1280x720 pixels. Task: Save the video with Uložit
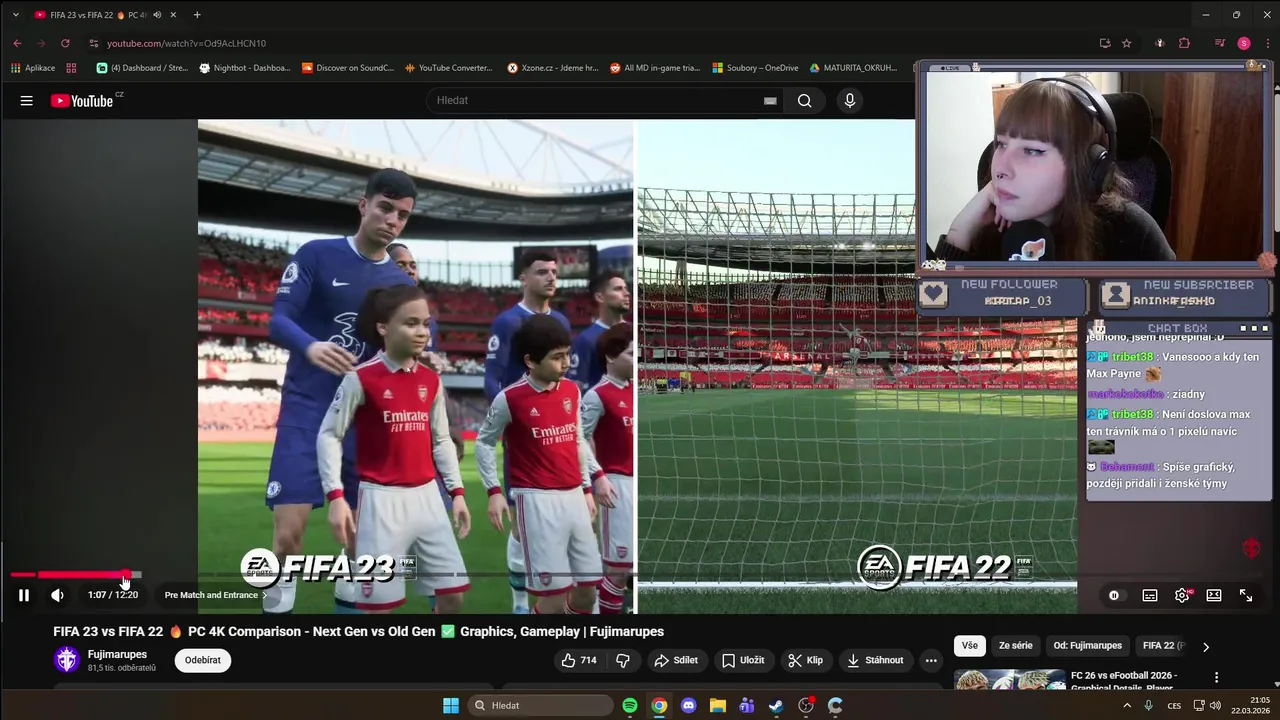click(743, 660)
